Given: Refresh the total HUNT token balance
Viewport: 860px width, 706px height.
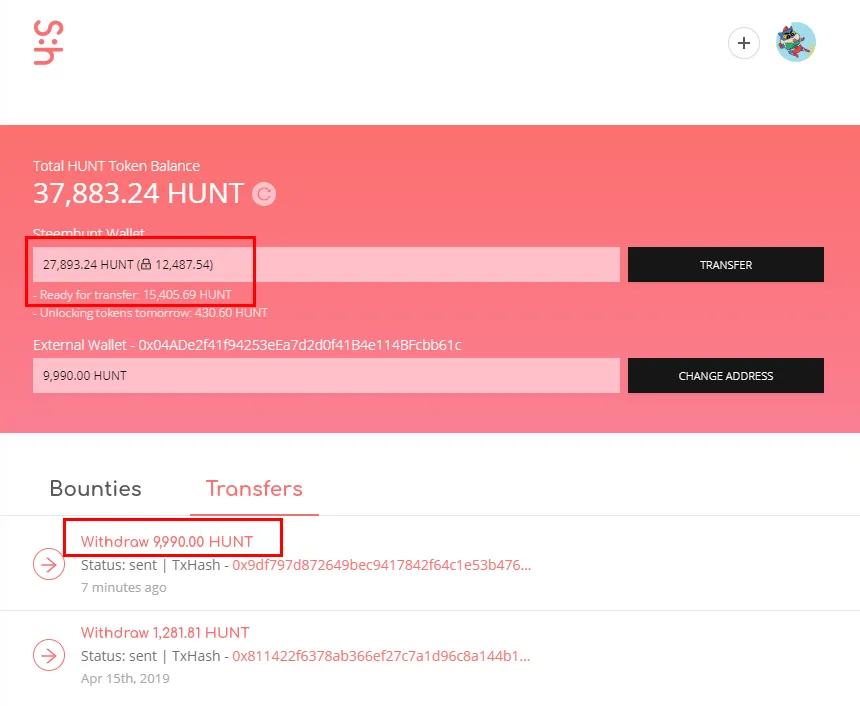Looking at the screenshot, I should [x=264, y=194].
